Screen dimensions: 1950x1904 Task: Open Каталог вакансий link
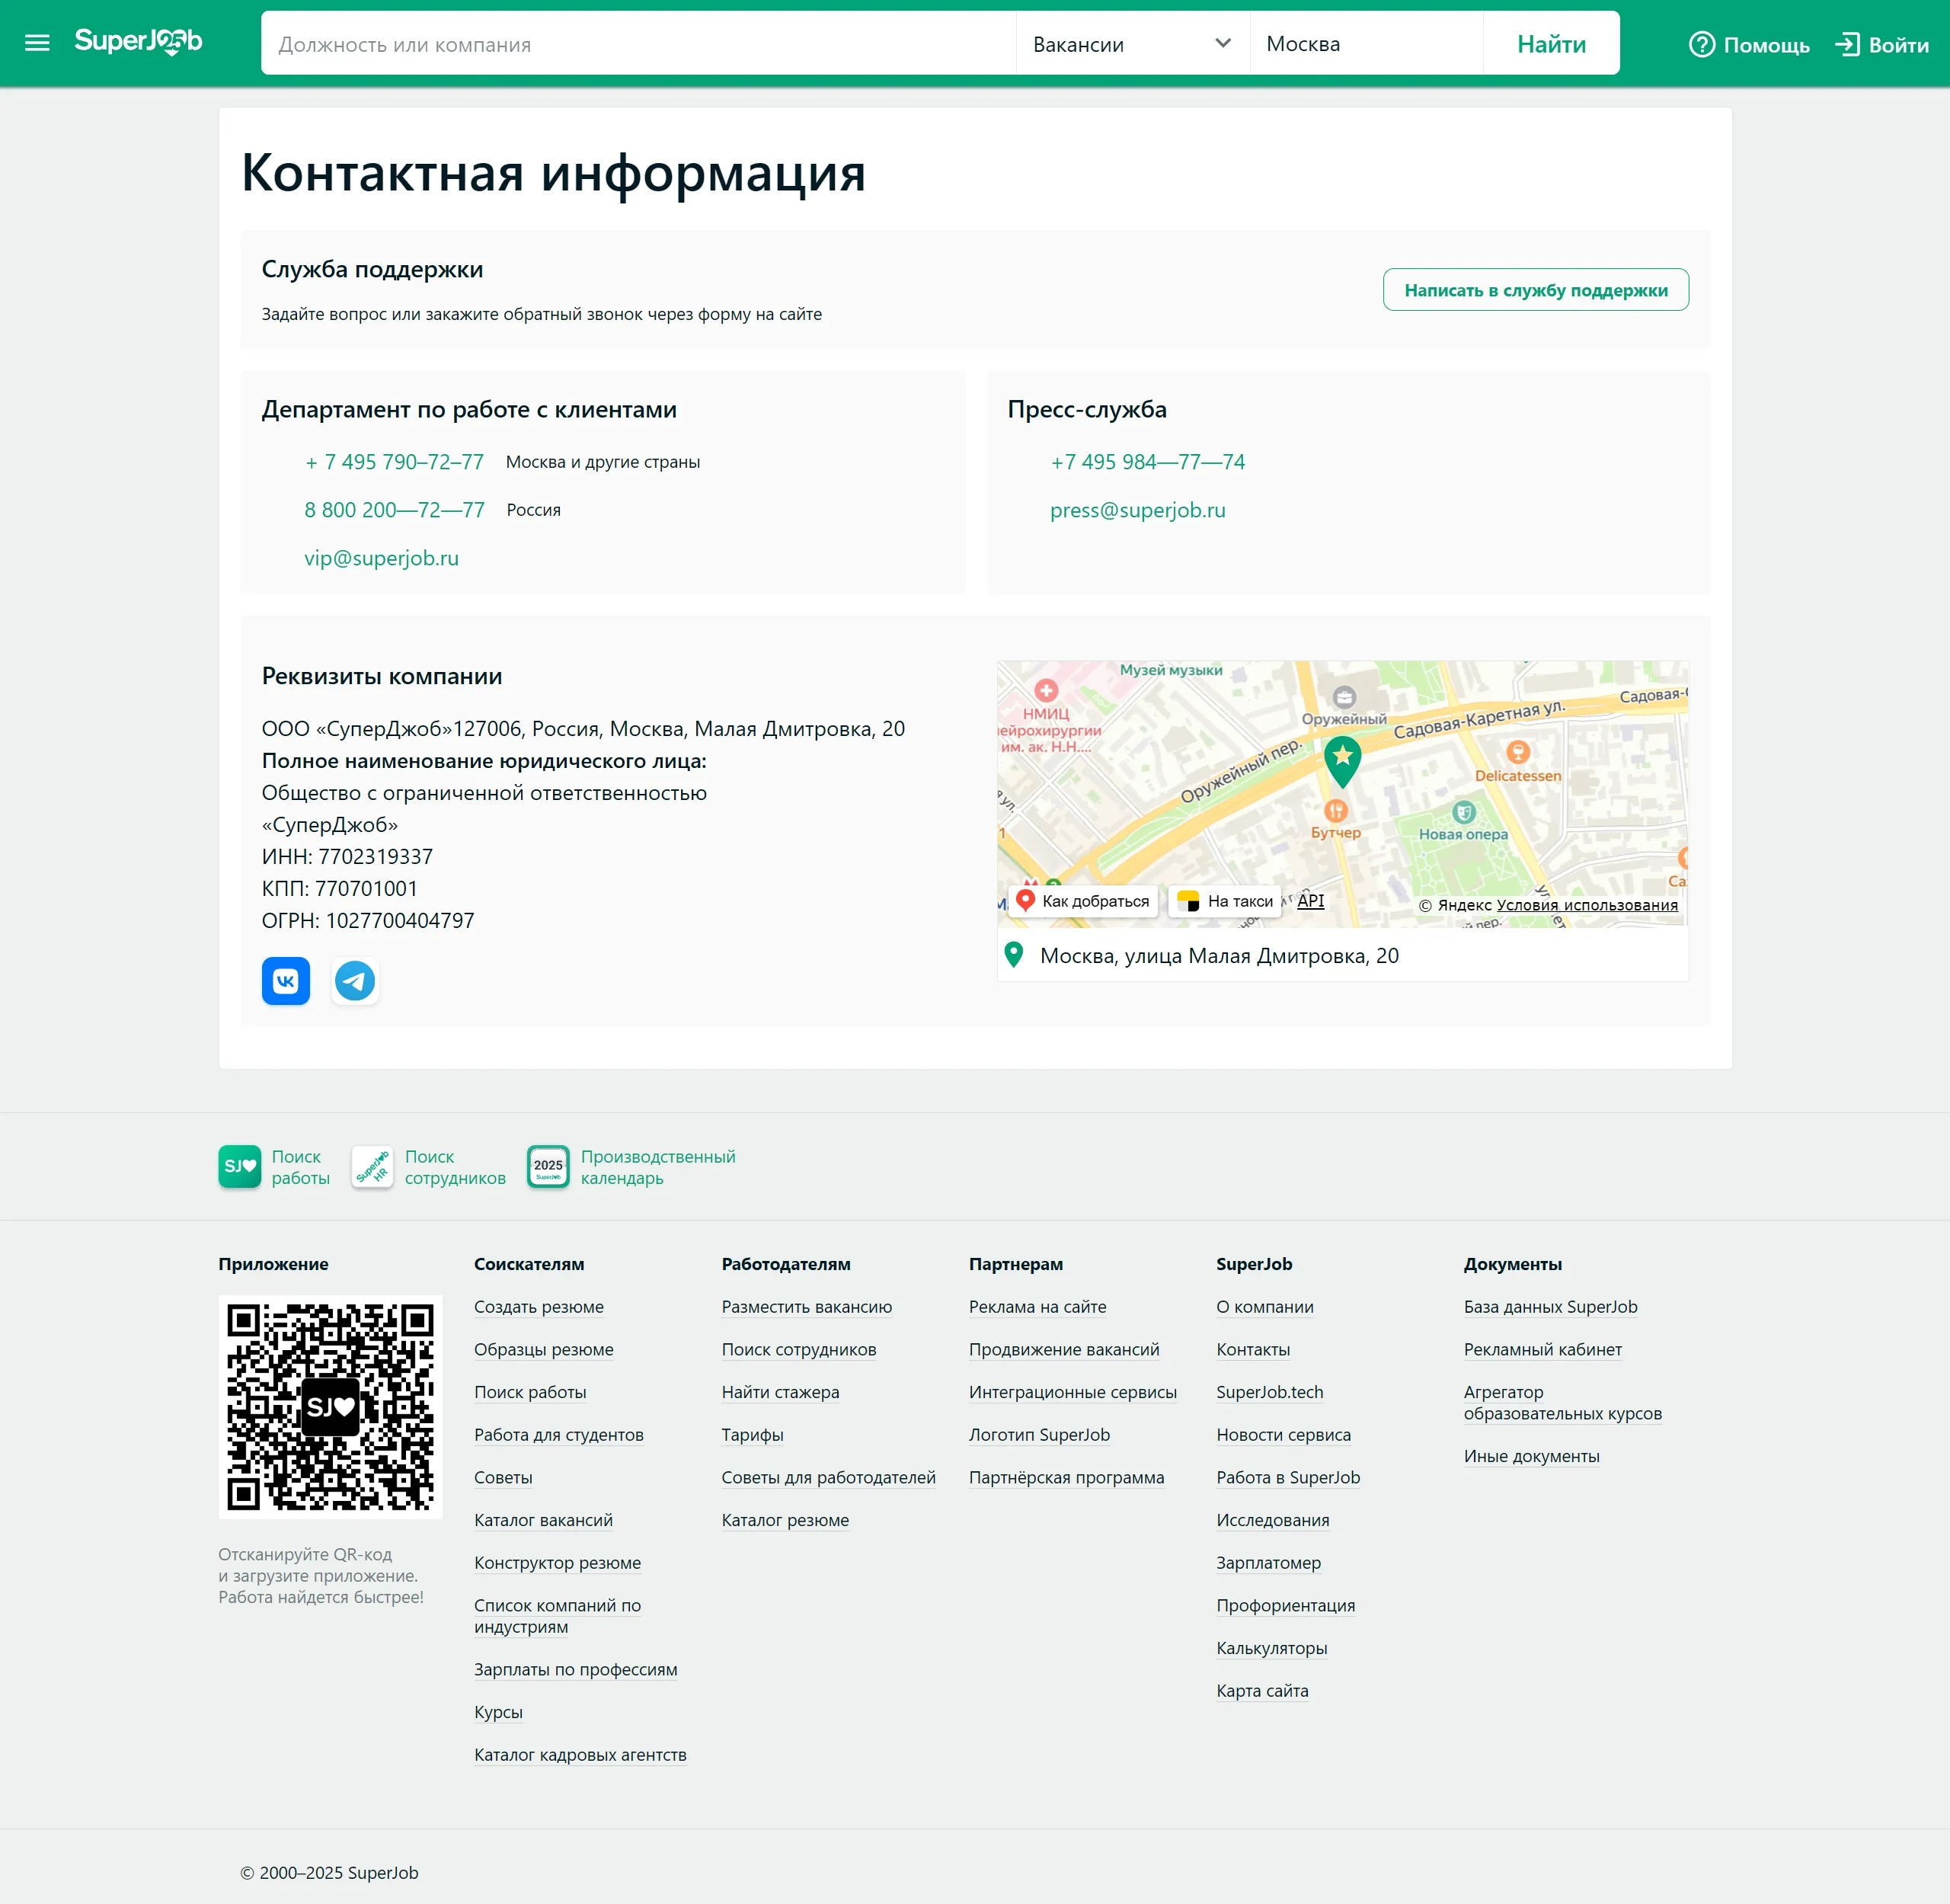coord(543,1520)
